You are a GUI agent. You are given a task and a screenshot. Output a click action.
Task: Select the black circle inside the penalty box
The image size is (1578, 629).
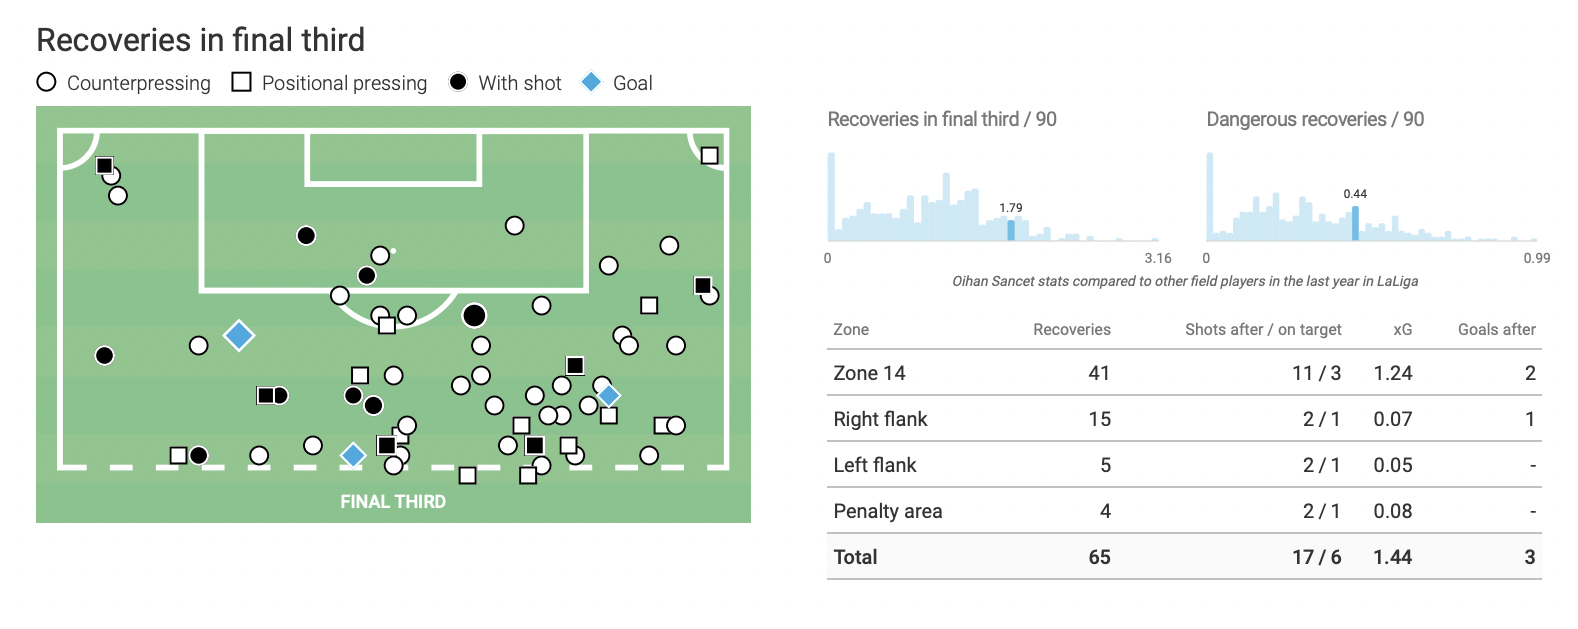306,235
